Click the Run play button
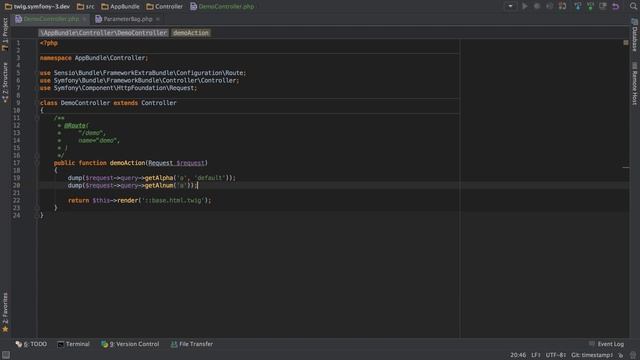Viewport: 640px width, 360px height. (x=525, y=7)
